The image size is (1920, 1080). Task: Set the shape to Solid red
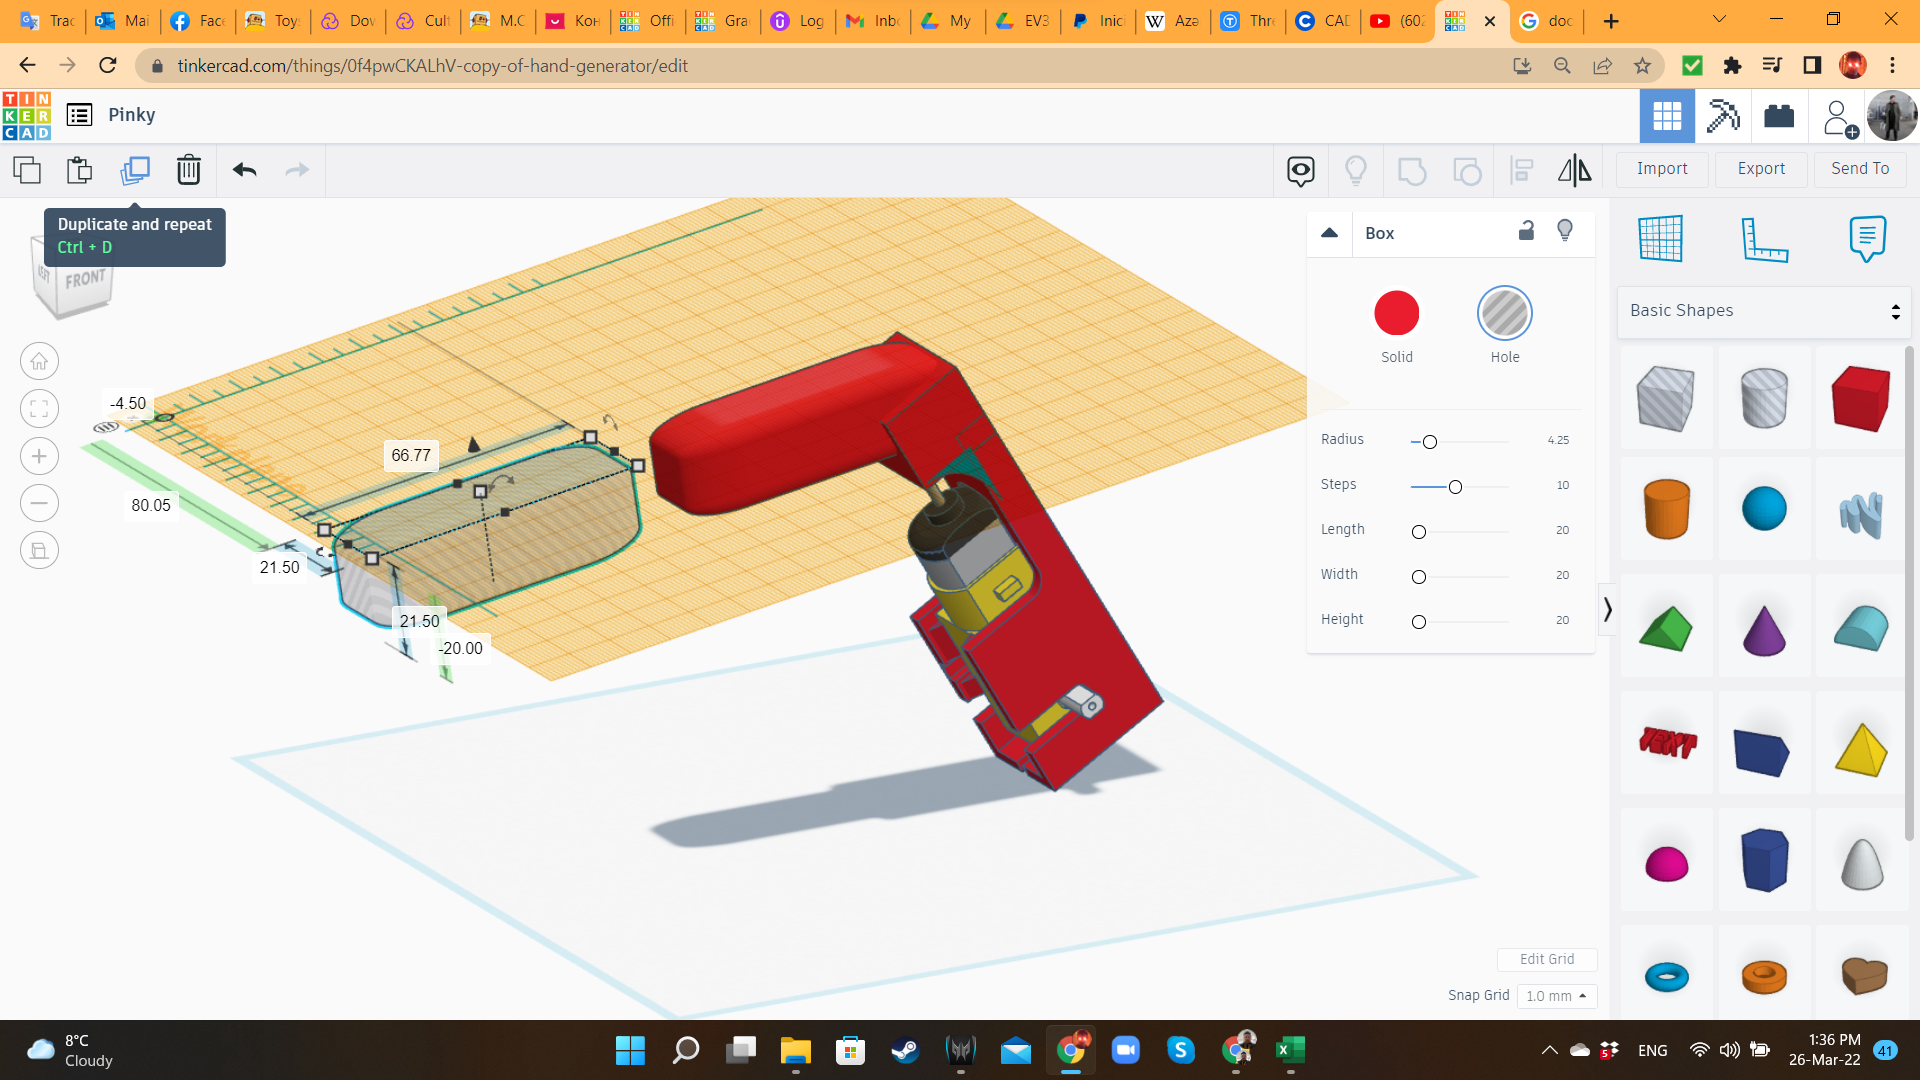(1396, 314)
